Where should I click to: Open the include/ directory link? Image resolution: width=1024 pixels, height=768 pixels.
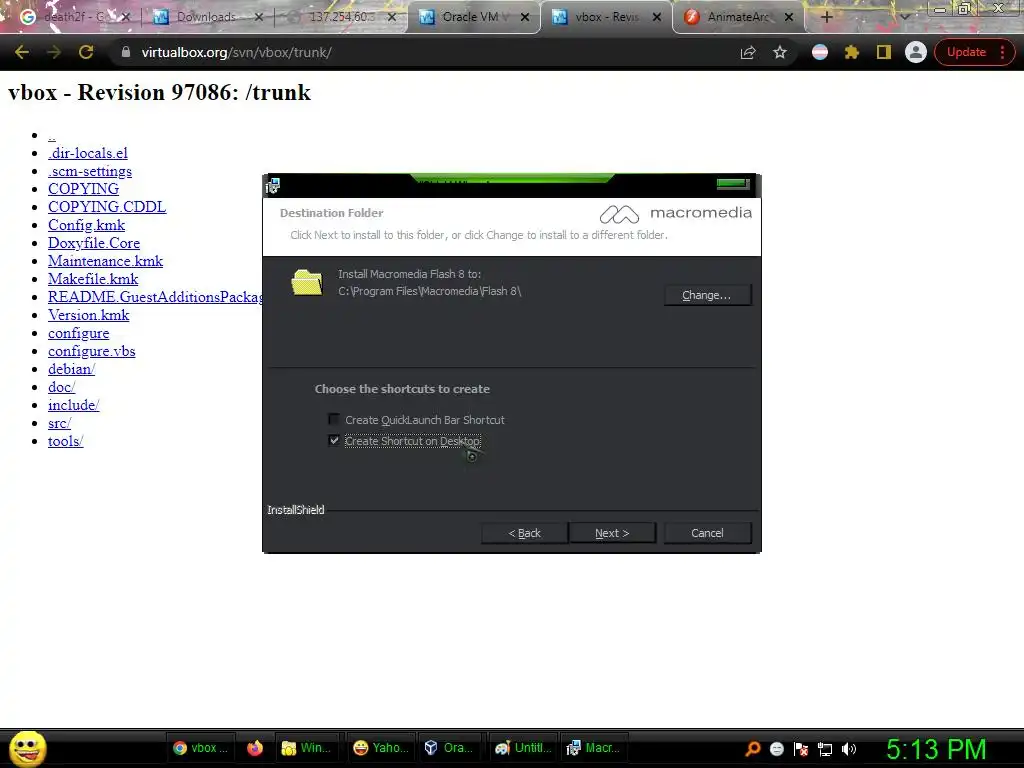[73, 405]
